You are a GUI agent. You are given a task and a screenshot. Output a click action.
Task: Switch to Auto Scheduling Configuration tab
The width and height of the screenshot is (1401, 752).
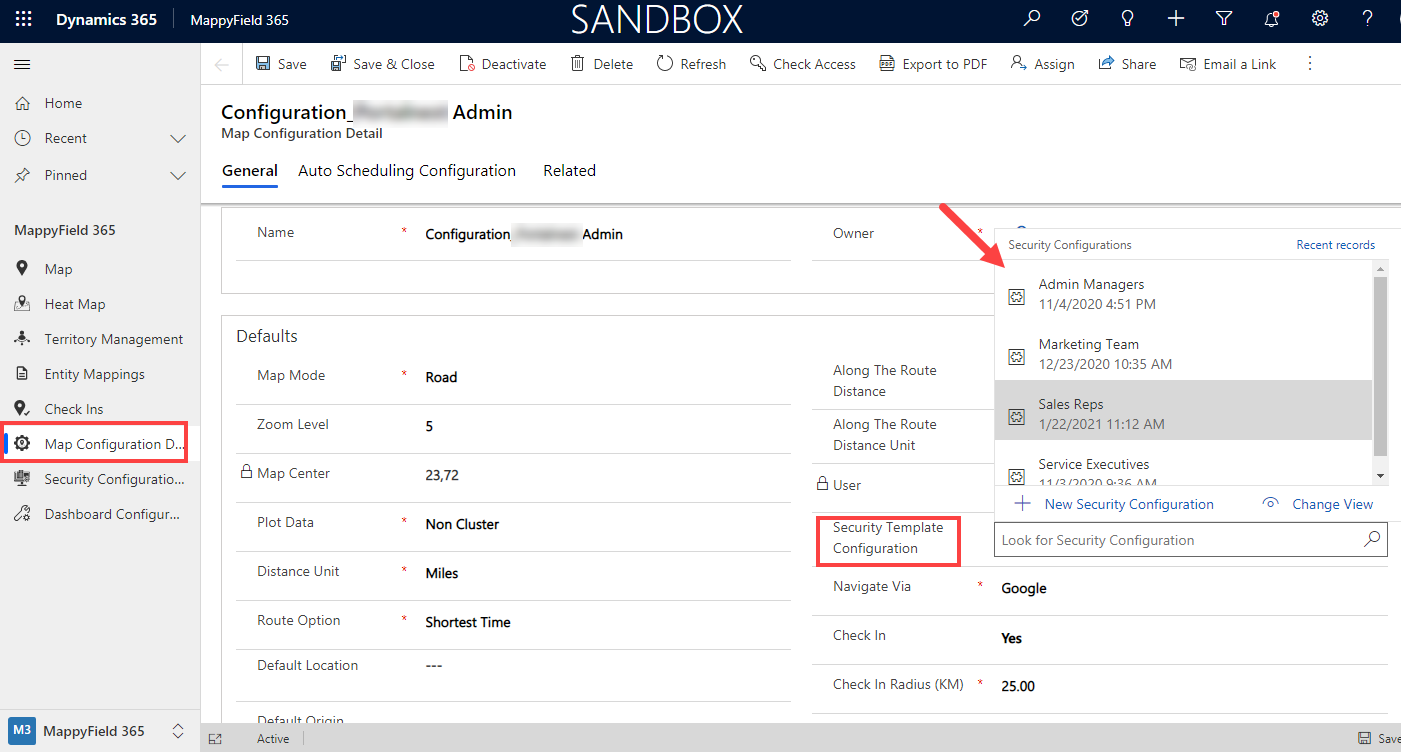click(x=407, y=171)
